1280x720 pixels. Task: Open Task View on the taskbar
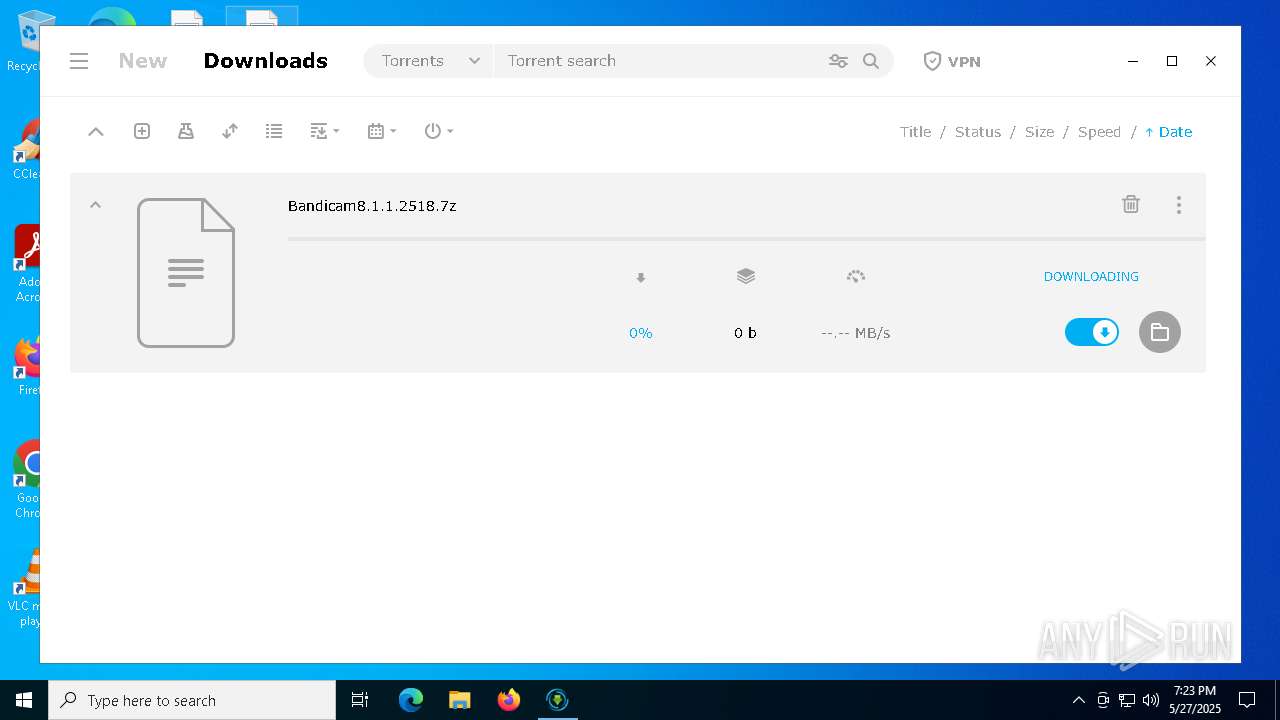tap(360, 700)
